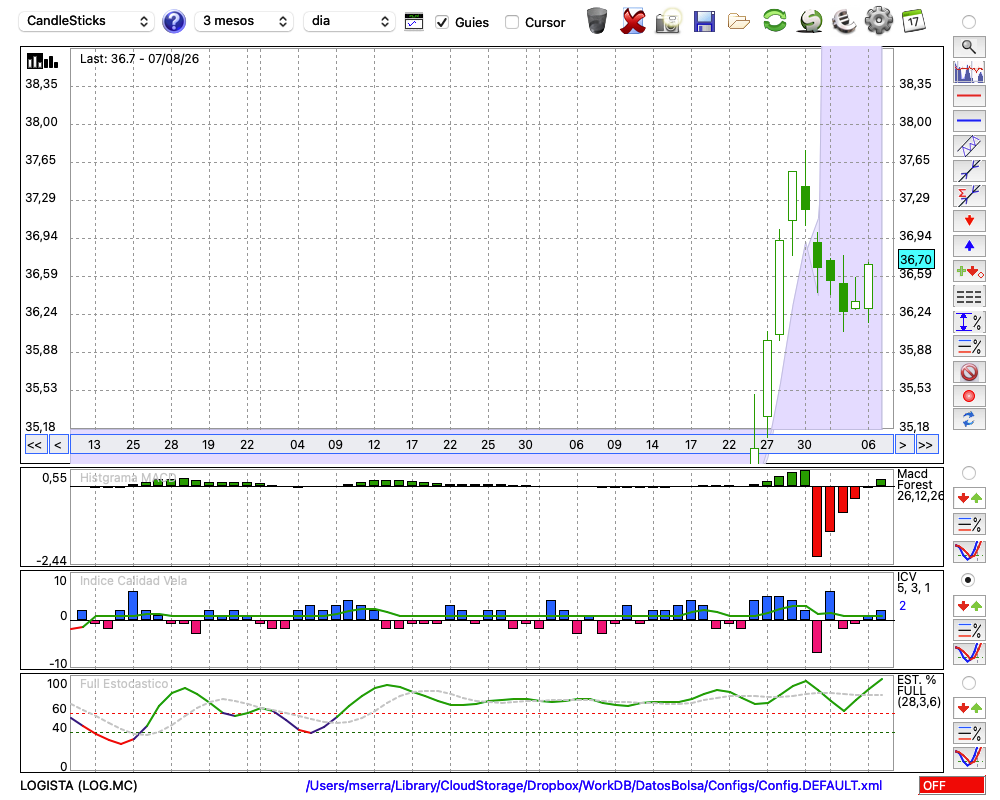Image resolution: width=1000 pixels, height=800 pixels.
Task: Click the magnifying glass zoom tool
Action: [x=969, y=47]
